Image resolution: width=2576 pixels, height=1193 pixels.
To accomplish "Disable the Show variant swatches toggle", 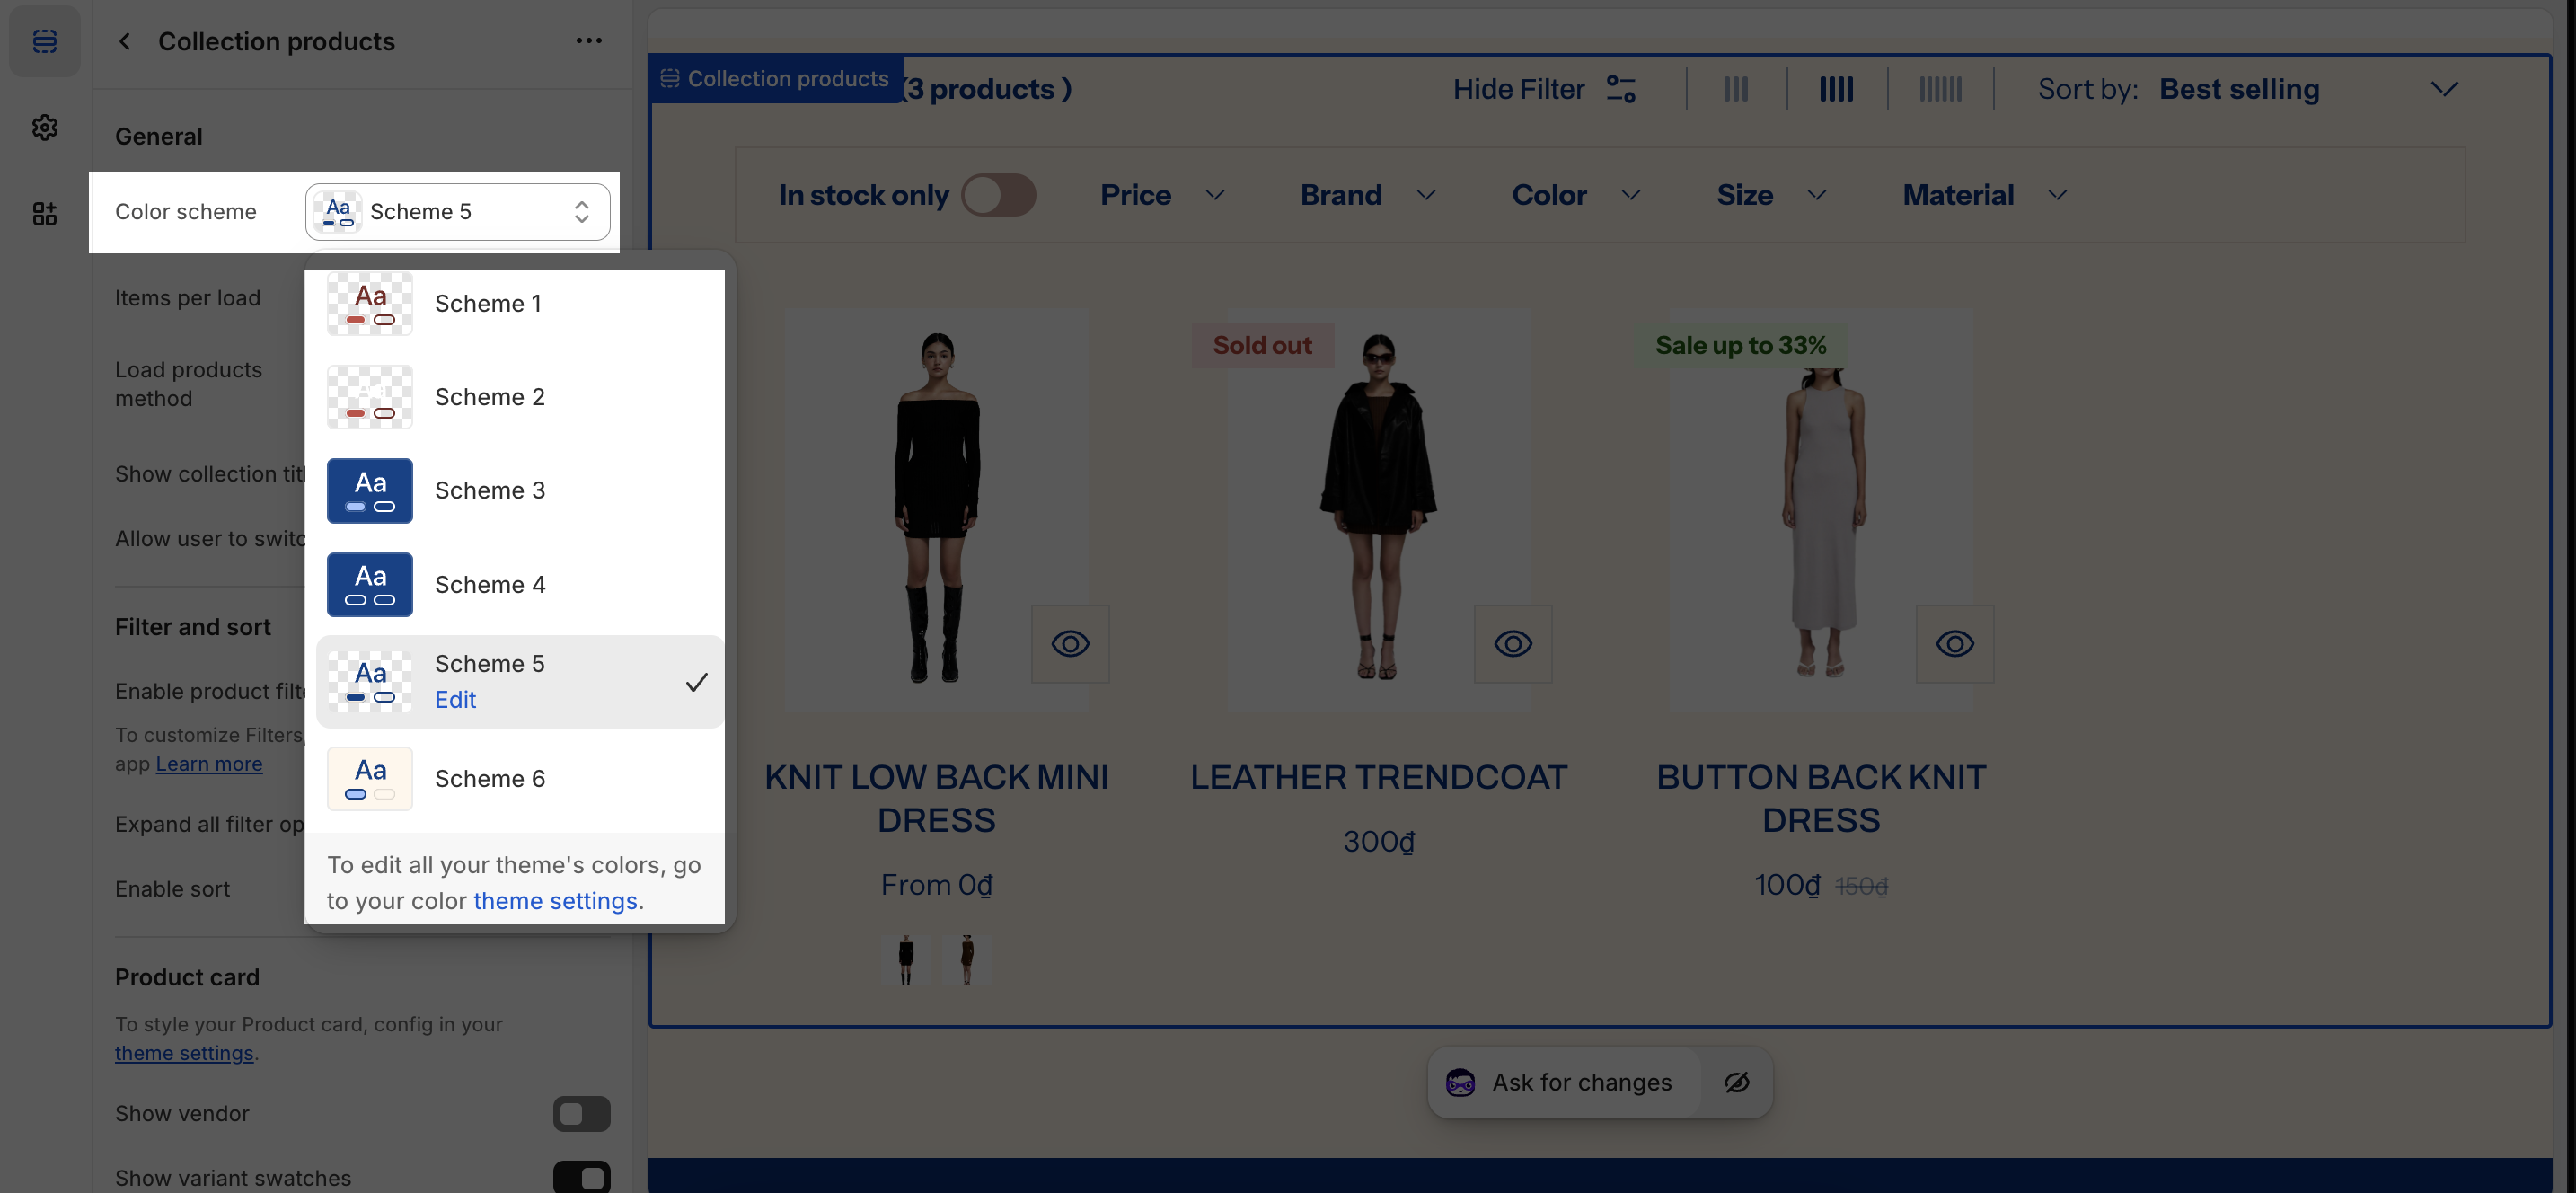I will pos(581,1177).
